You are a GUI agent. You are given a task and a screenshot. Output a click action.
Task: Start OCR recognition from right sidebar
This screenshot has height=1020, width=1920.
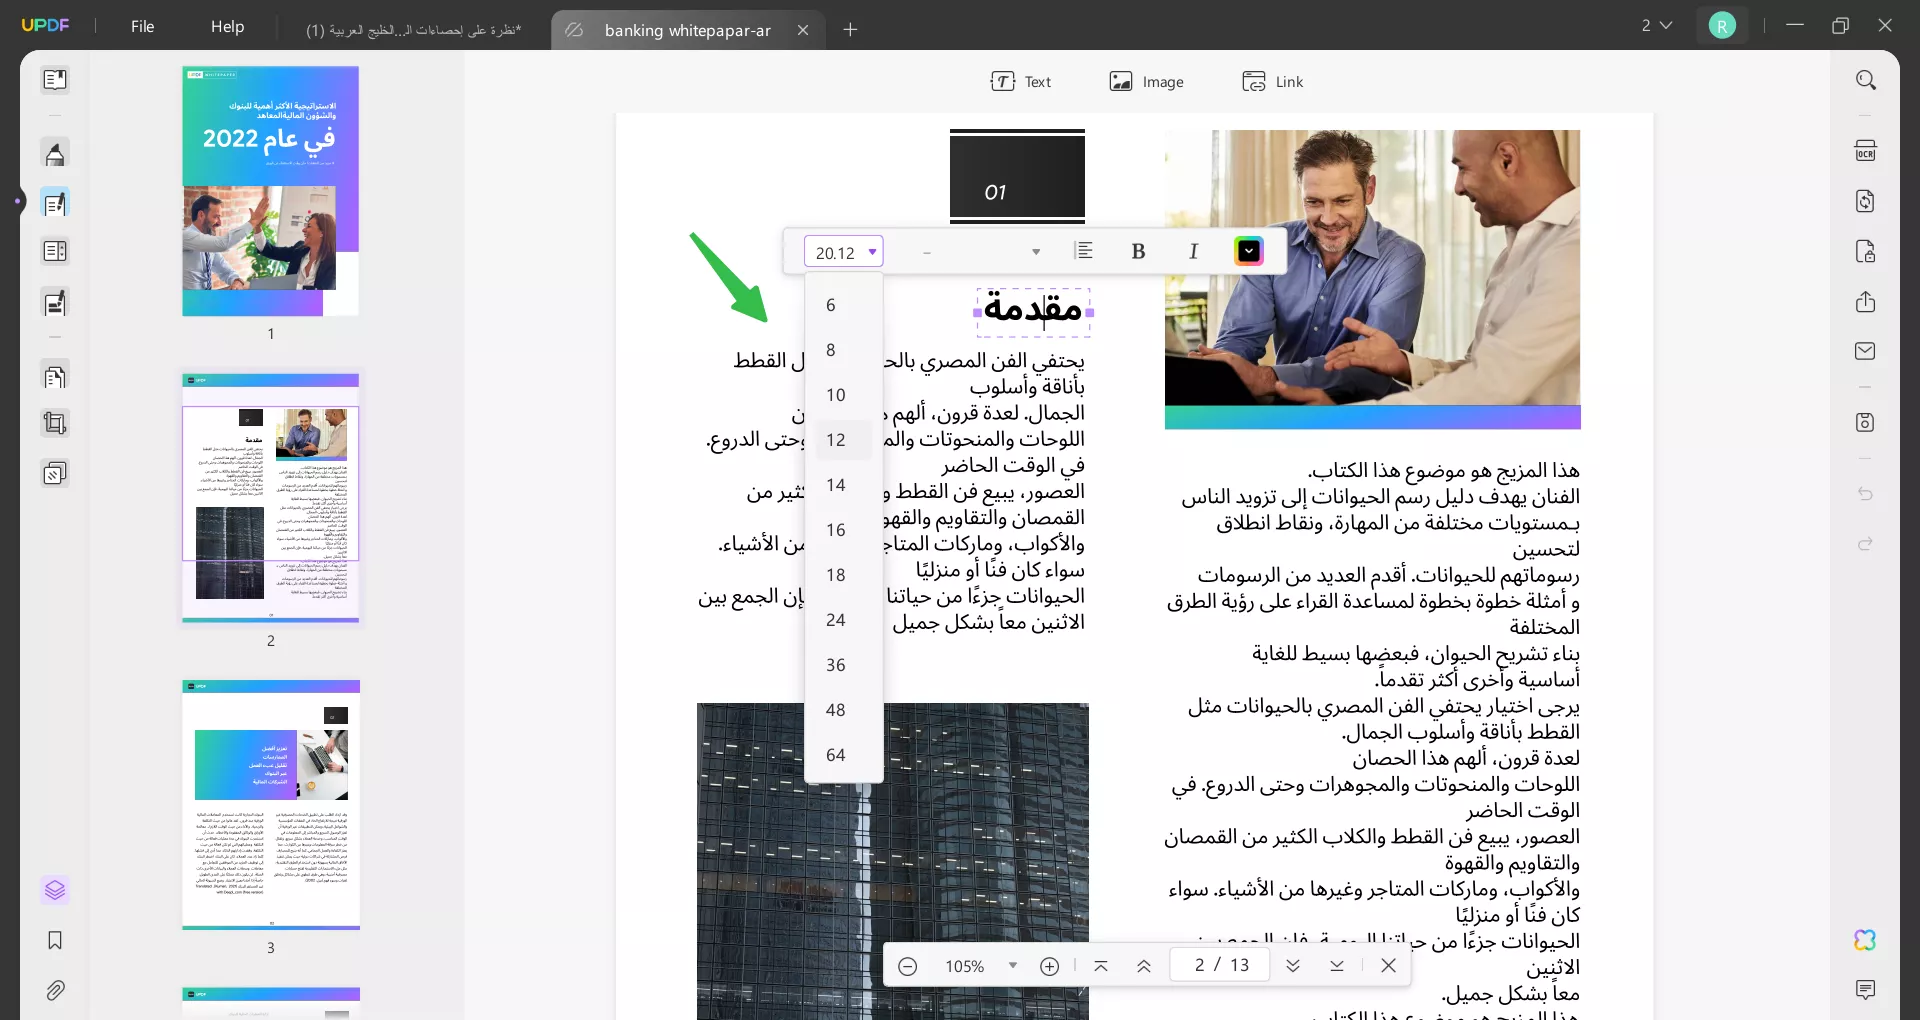(1866, 150)
